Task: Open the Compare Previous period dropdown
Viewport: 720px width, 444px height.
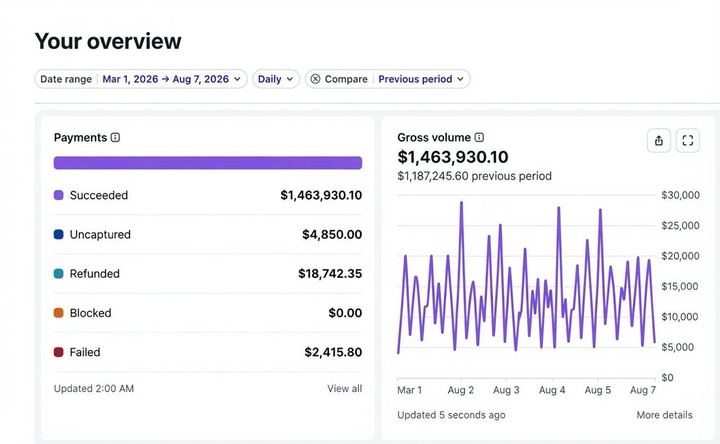Action: 388,79
